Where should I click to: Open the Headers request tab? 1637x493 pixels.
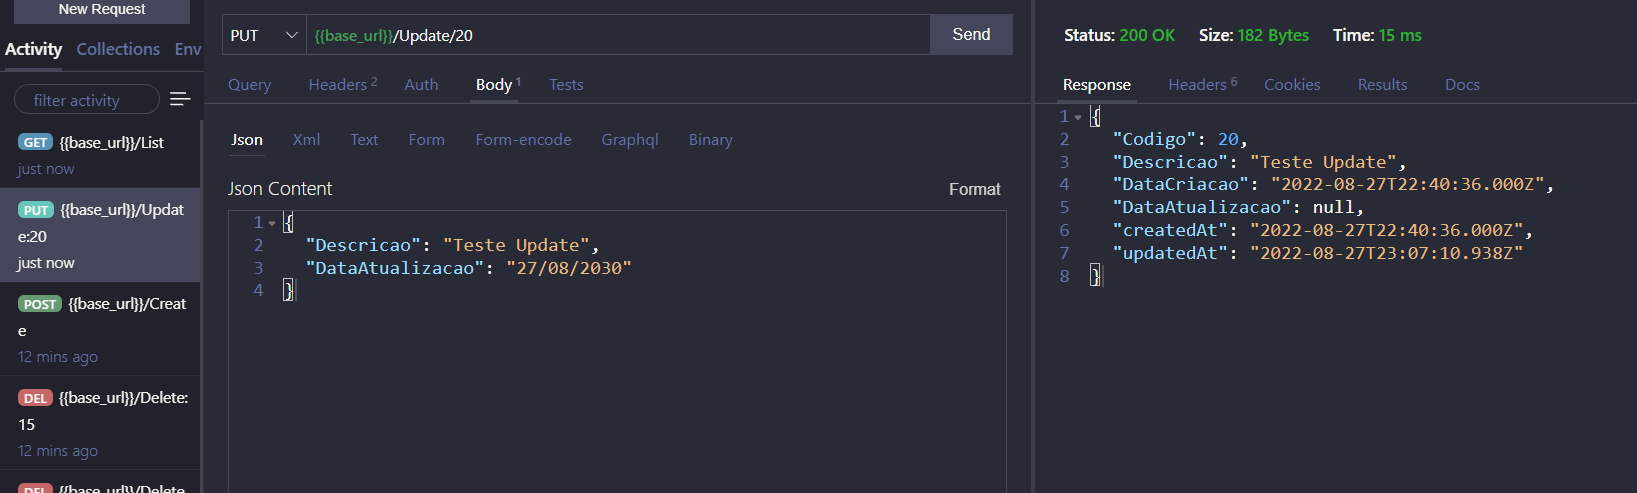(x=343, y=85)
